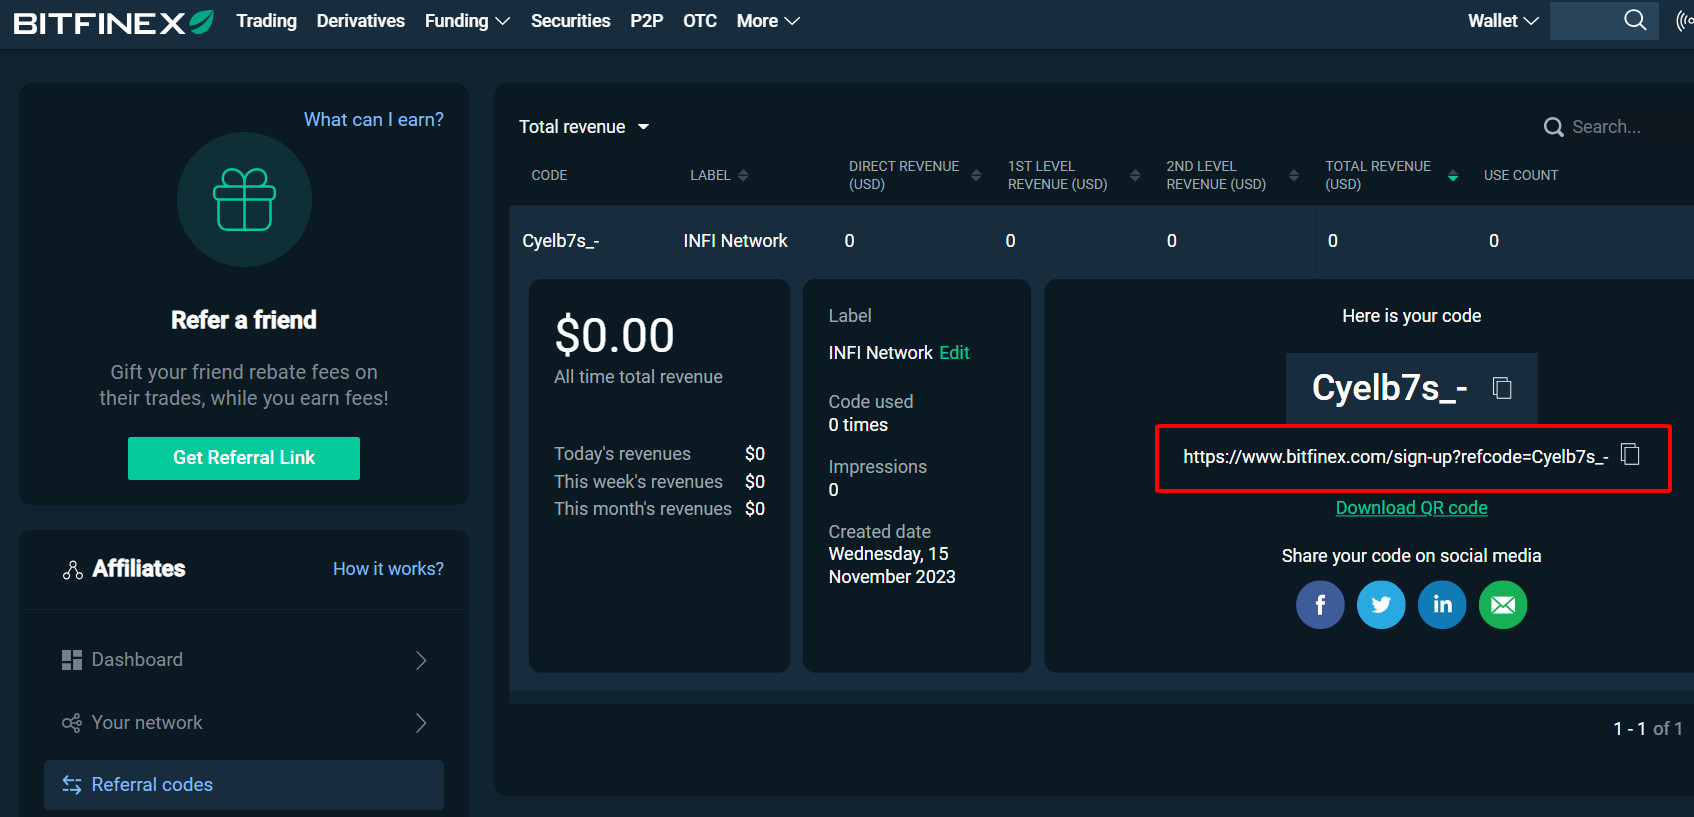The image size is (1694, 817).
Task: Share code on LinkedIn
Action: click(1442, 605)
